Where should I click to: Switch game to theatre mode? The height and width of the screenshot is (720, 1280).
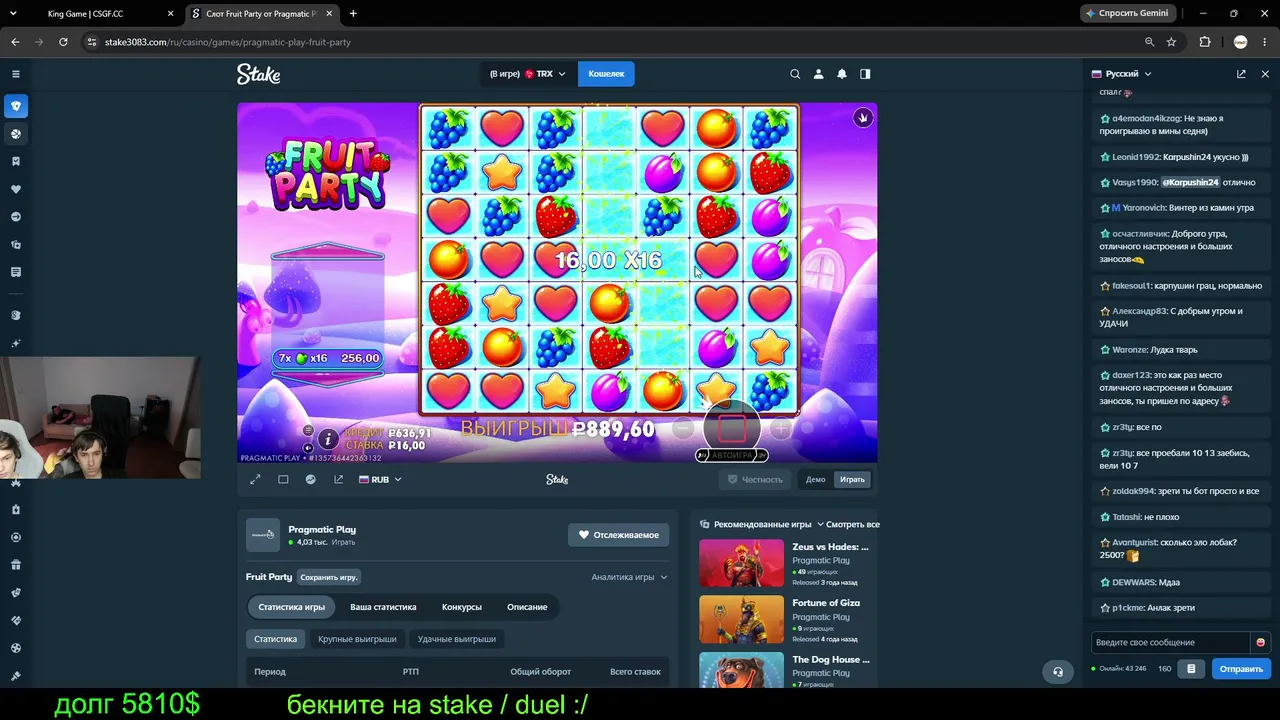(283, 480)
